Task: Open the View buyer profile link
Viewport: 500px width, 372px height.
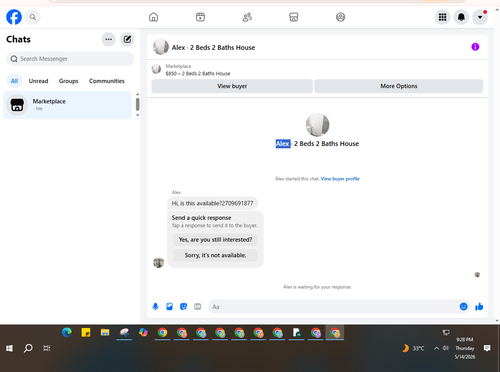Action: [340, 179]
